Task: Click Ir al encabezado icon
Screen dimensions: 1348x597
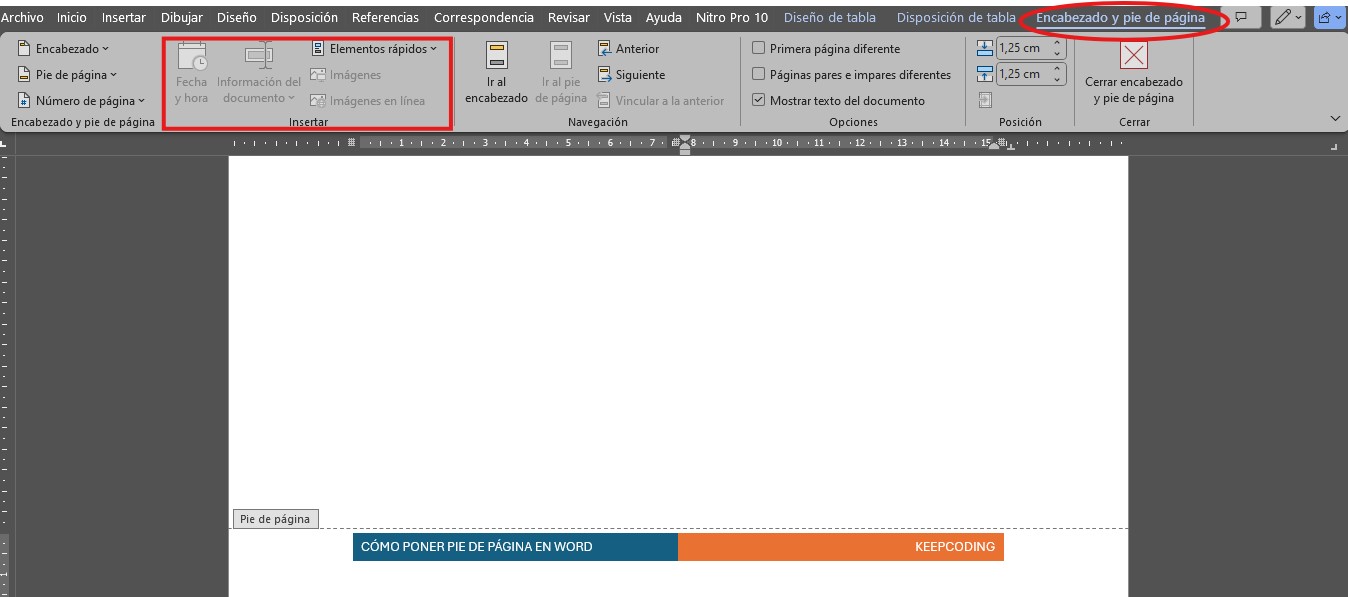Action: coord(496,74)
